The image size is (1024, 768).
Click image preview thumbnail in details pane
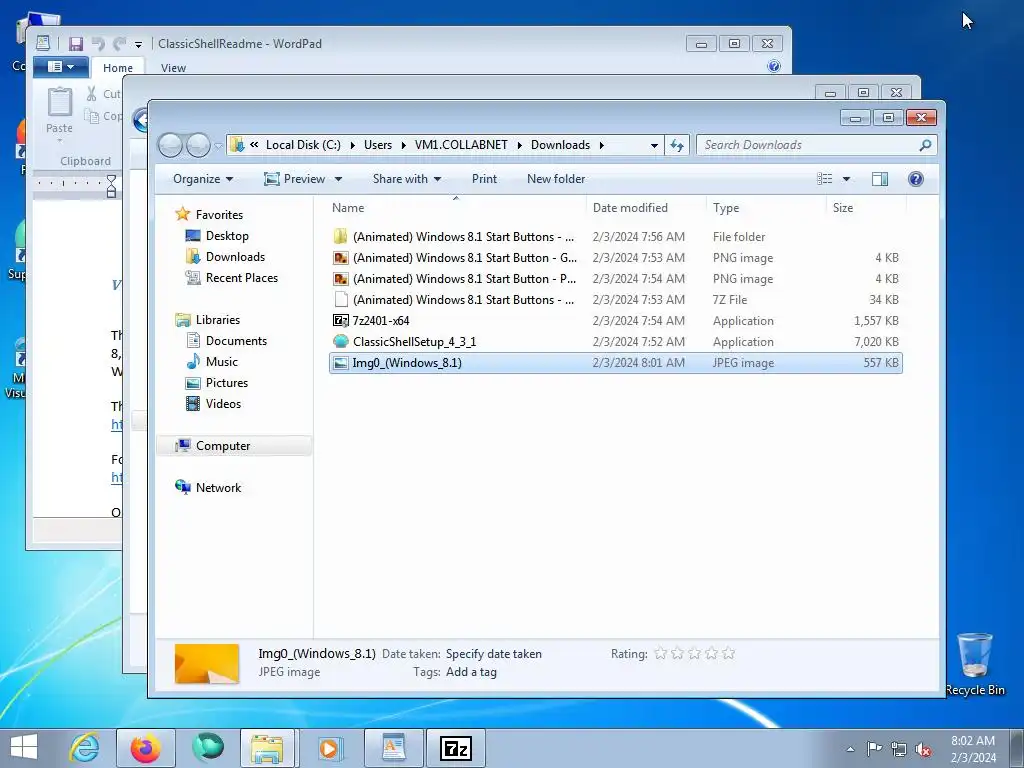coord(206,664)
